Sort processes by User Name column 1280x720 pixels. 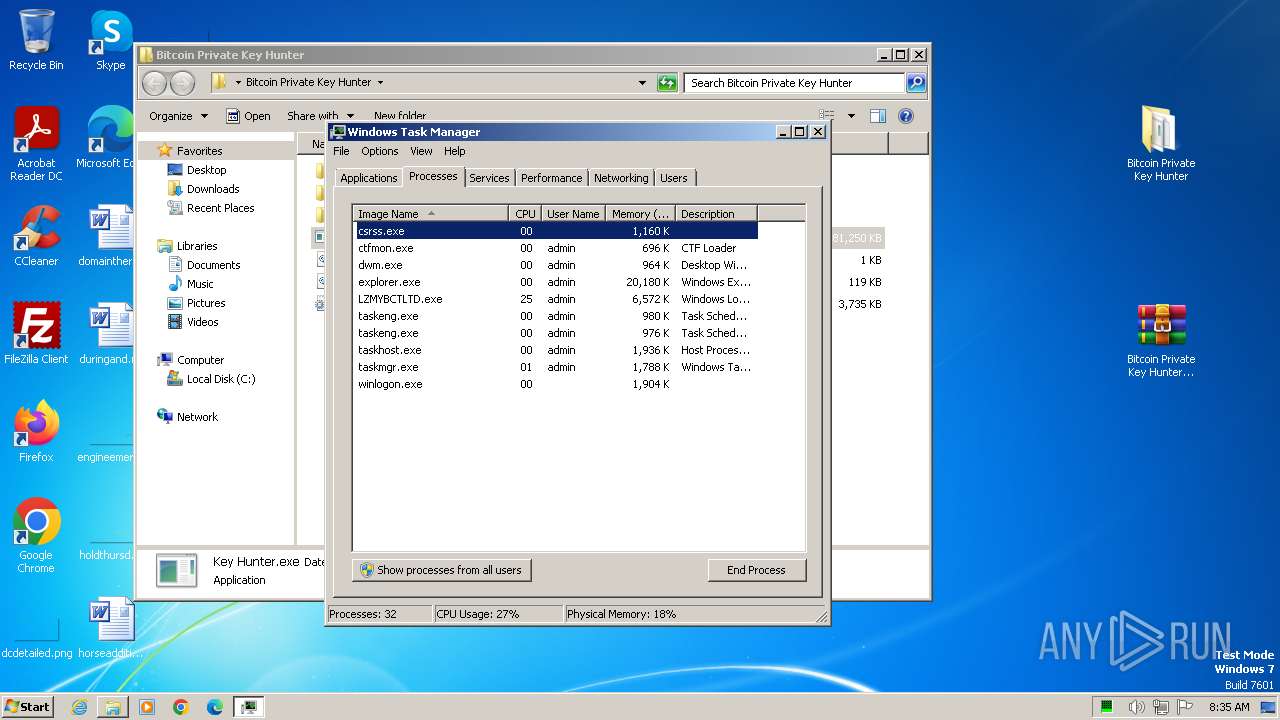[x=573, y=214]
